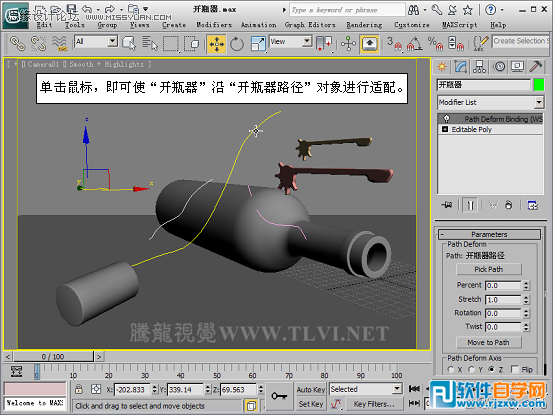Select X path deform axis
The image size is (553, 415).
[x=450, y=370]
